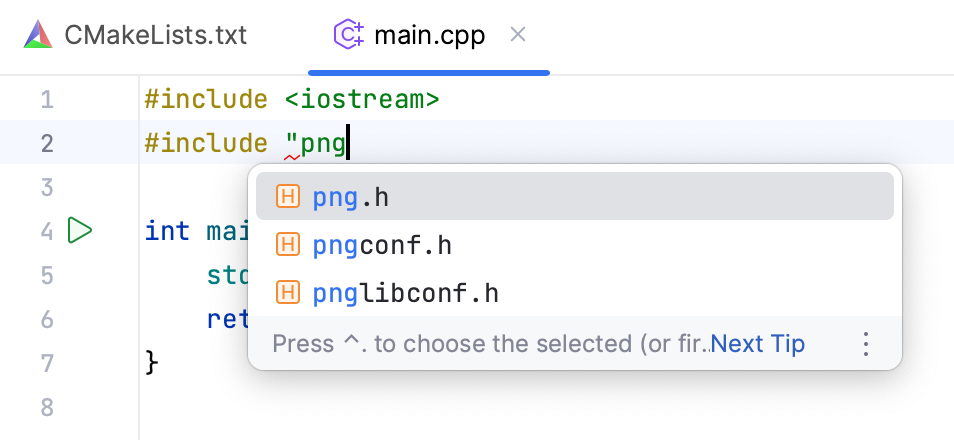Image resolution: width=954 pixels, height=440 pixels.
Task: Click the int keyword on line 4
Action: click(x=167, y=231)
